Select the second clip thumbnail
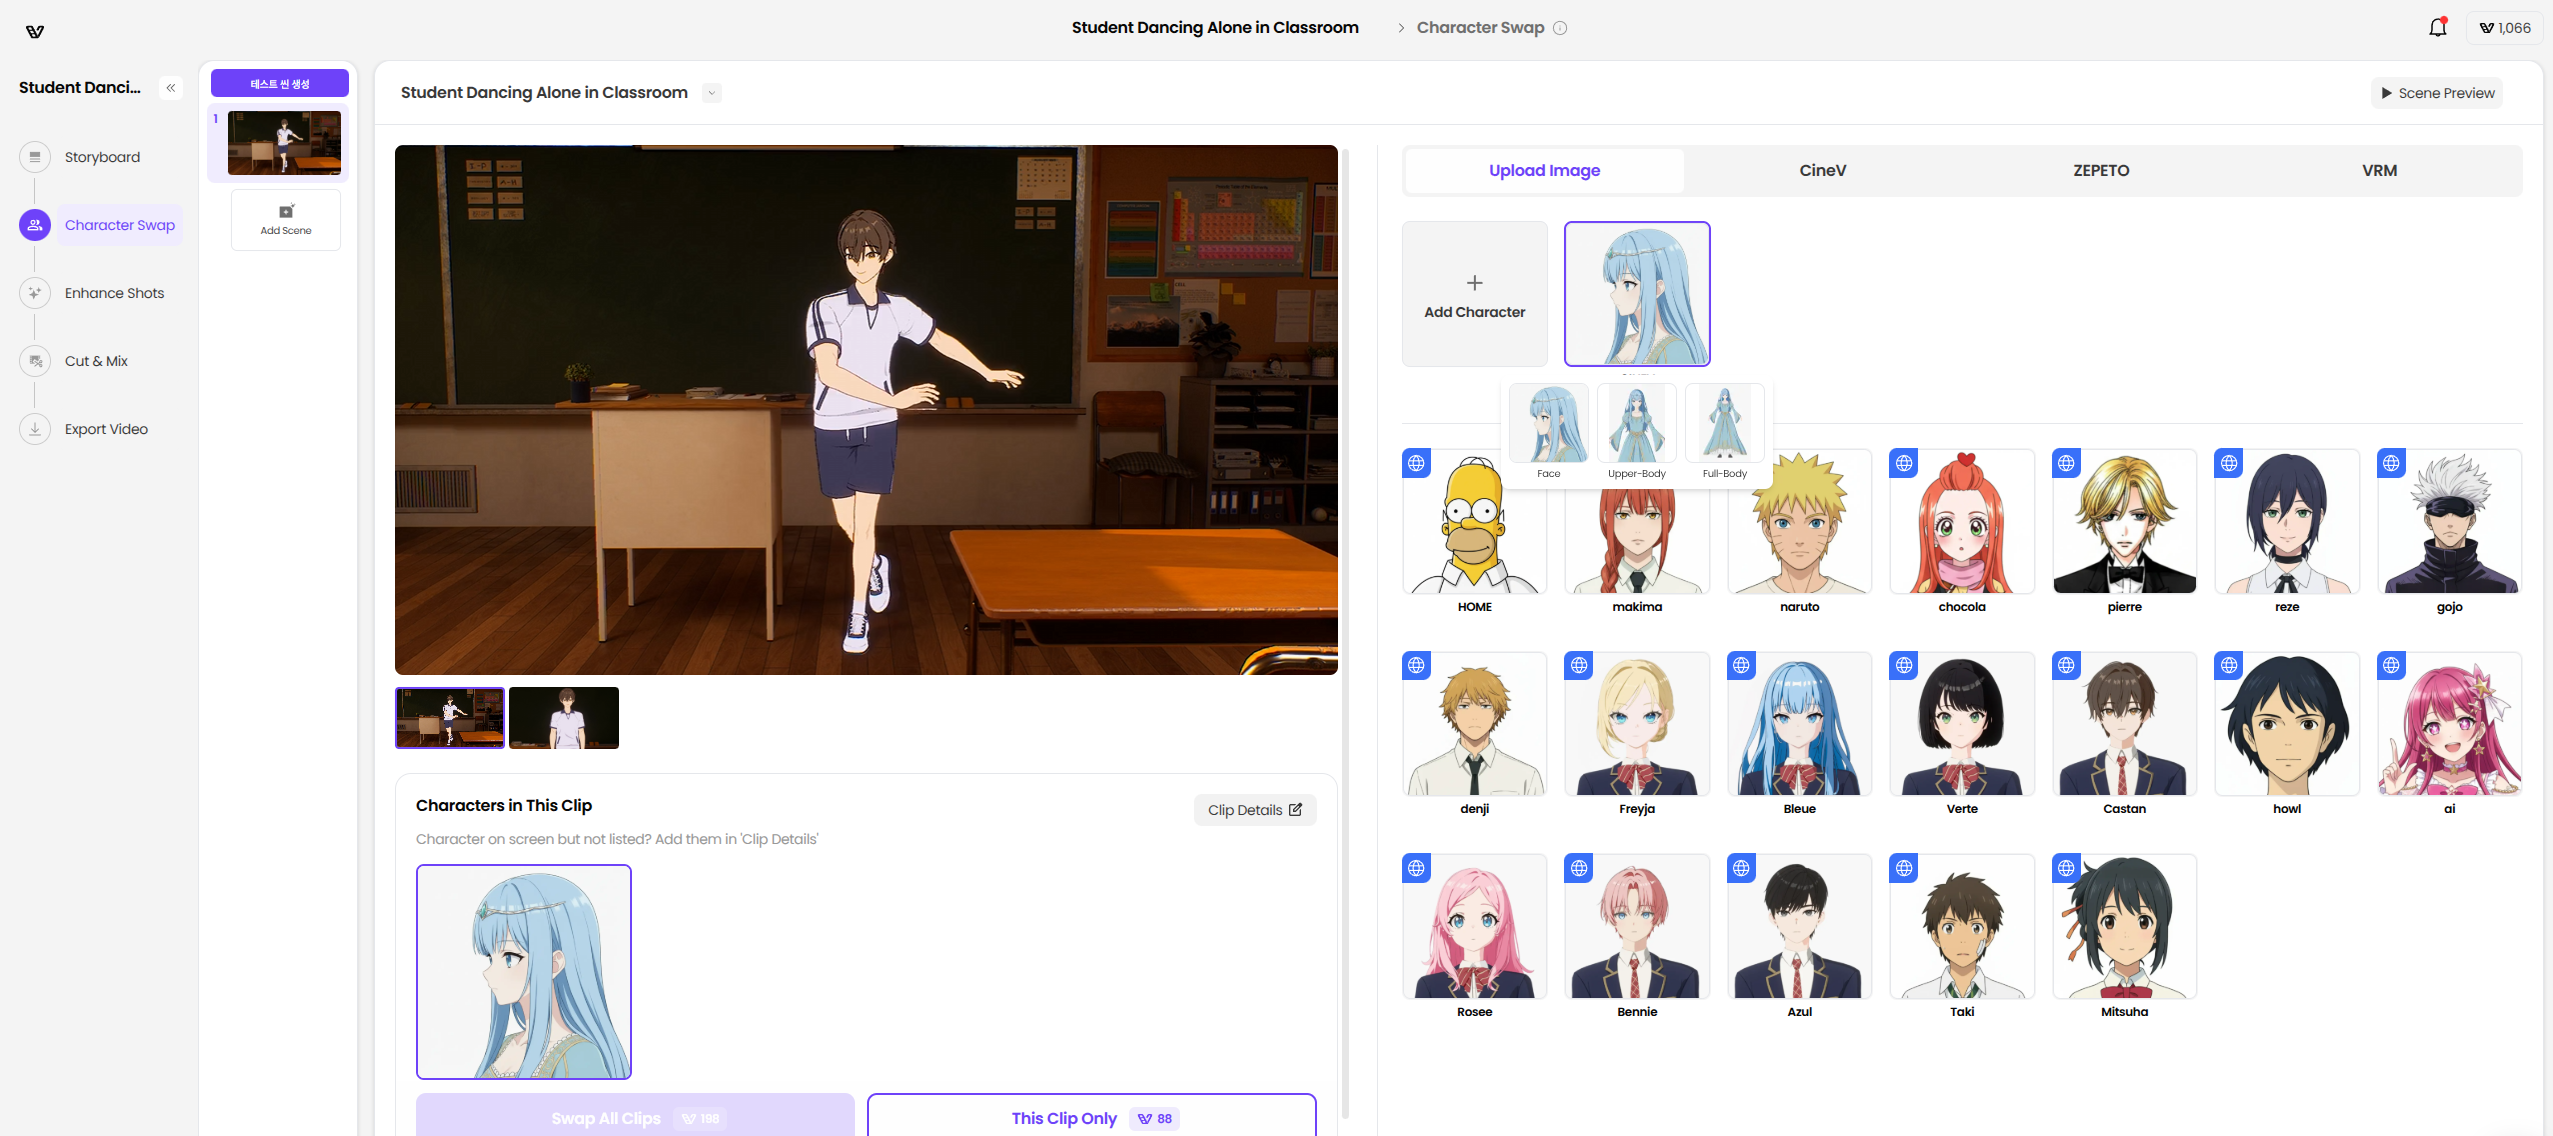This screenshot has height=1136, width=2553. [x=563, y=718]
